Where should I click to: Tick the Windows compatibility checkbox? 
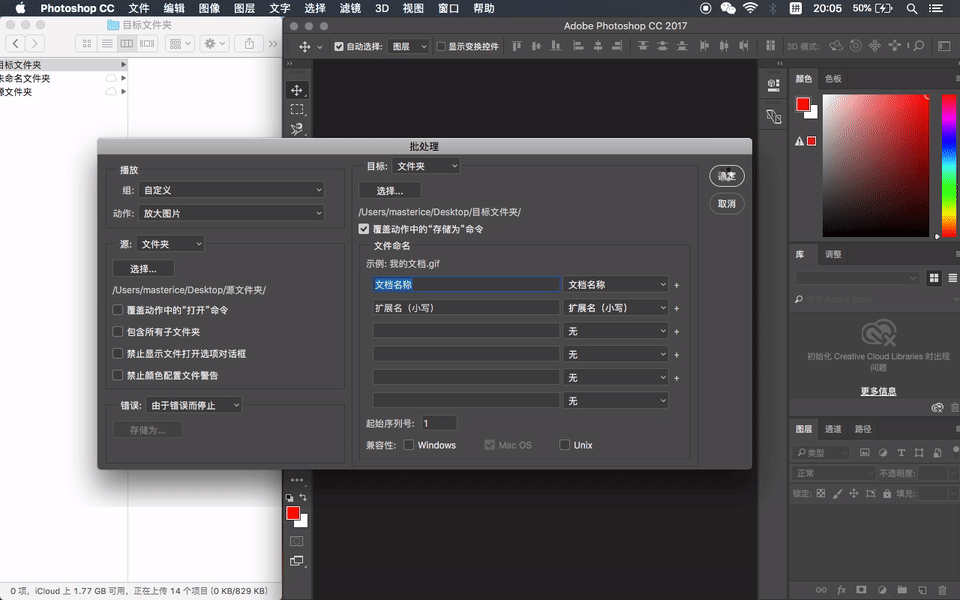click(x=409, y=445)
